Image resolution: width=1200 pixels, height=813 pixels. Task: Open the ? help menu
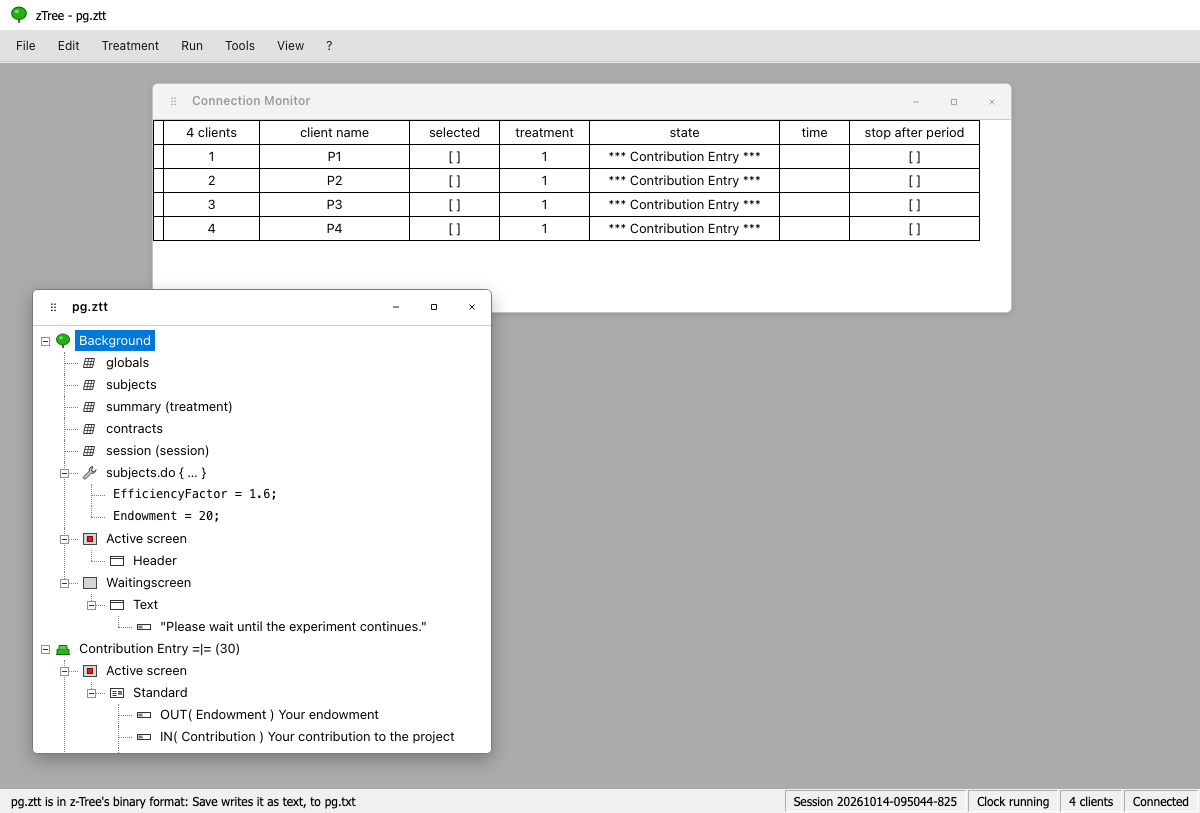tap(329, 46)
